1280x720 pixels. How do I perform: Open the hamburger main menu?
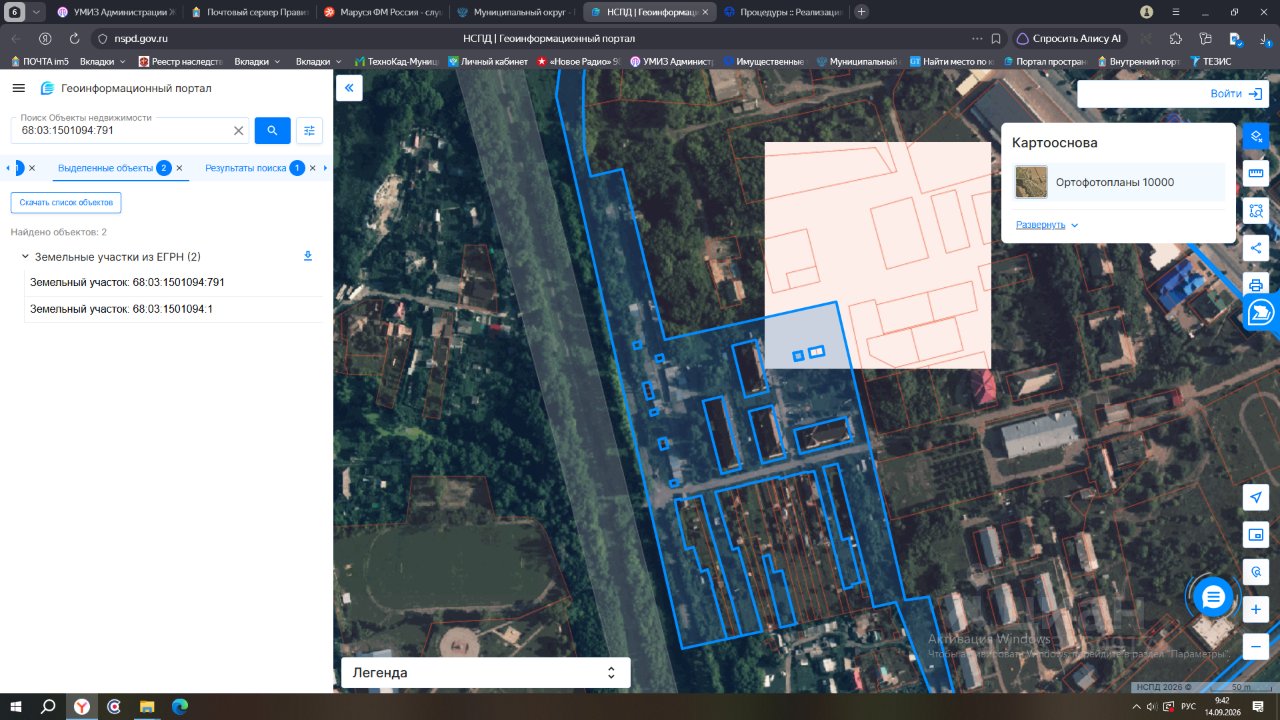[18, 88]
